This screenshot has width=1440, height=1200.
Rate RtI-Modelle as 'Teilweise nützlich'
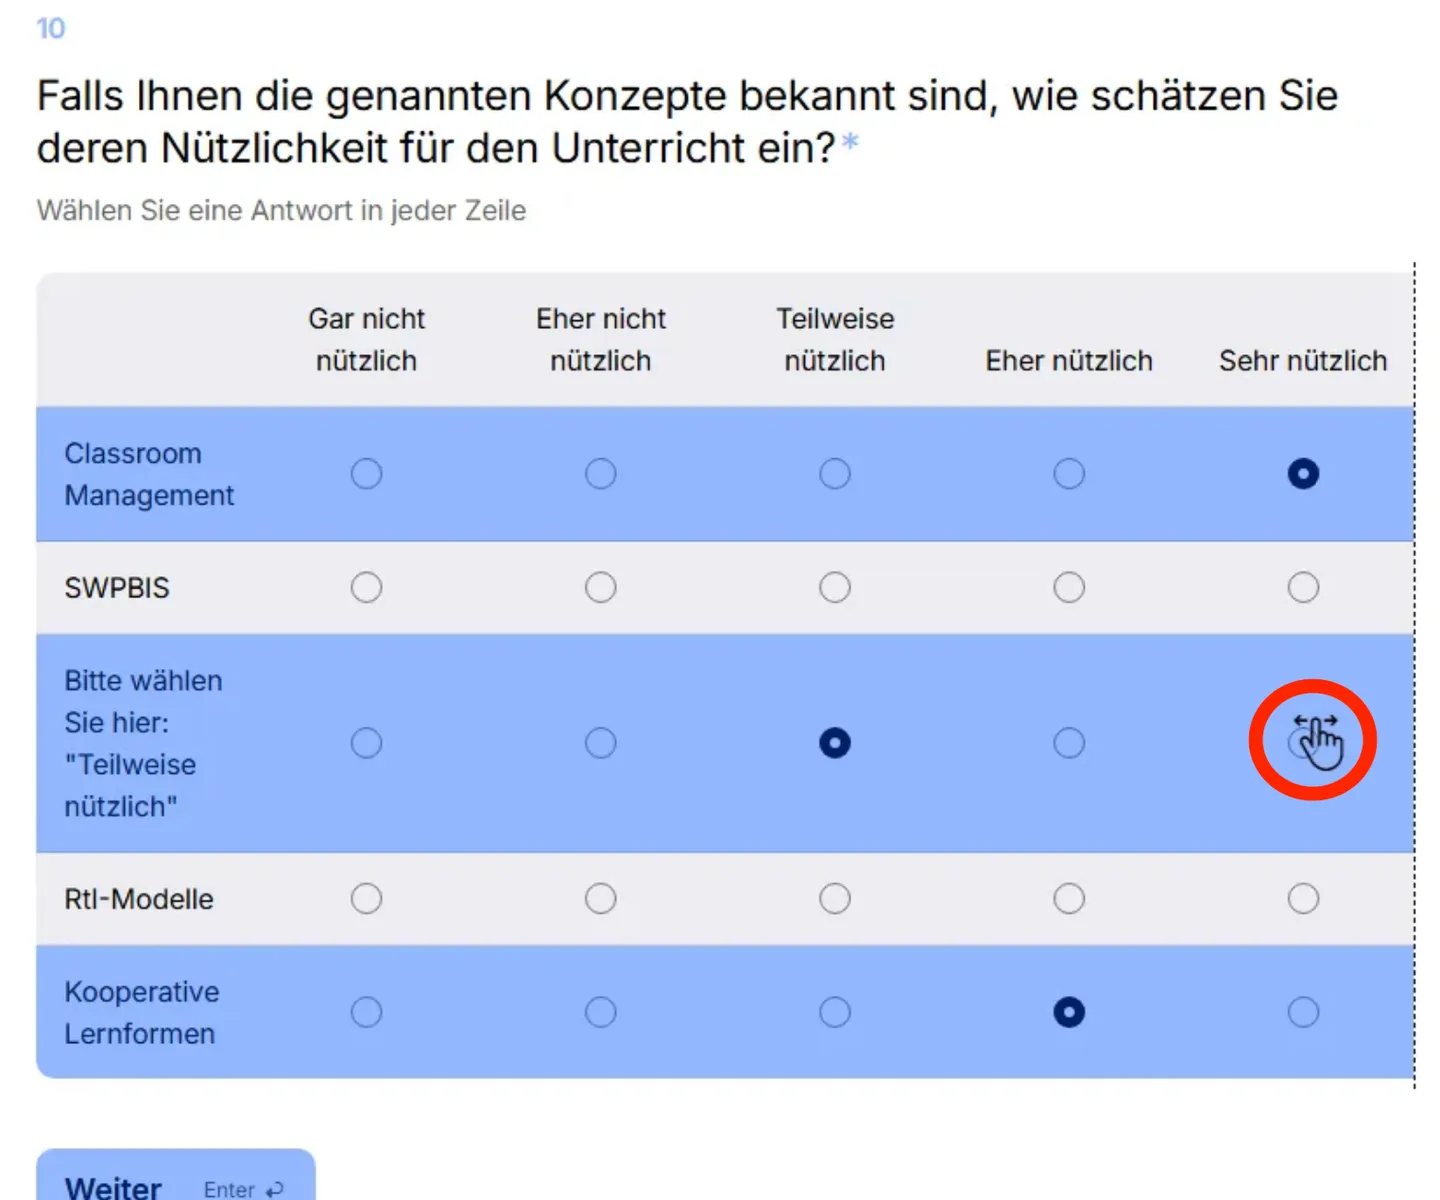[834, 899]
